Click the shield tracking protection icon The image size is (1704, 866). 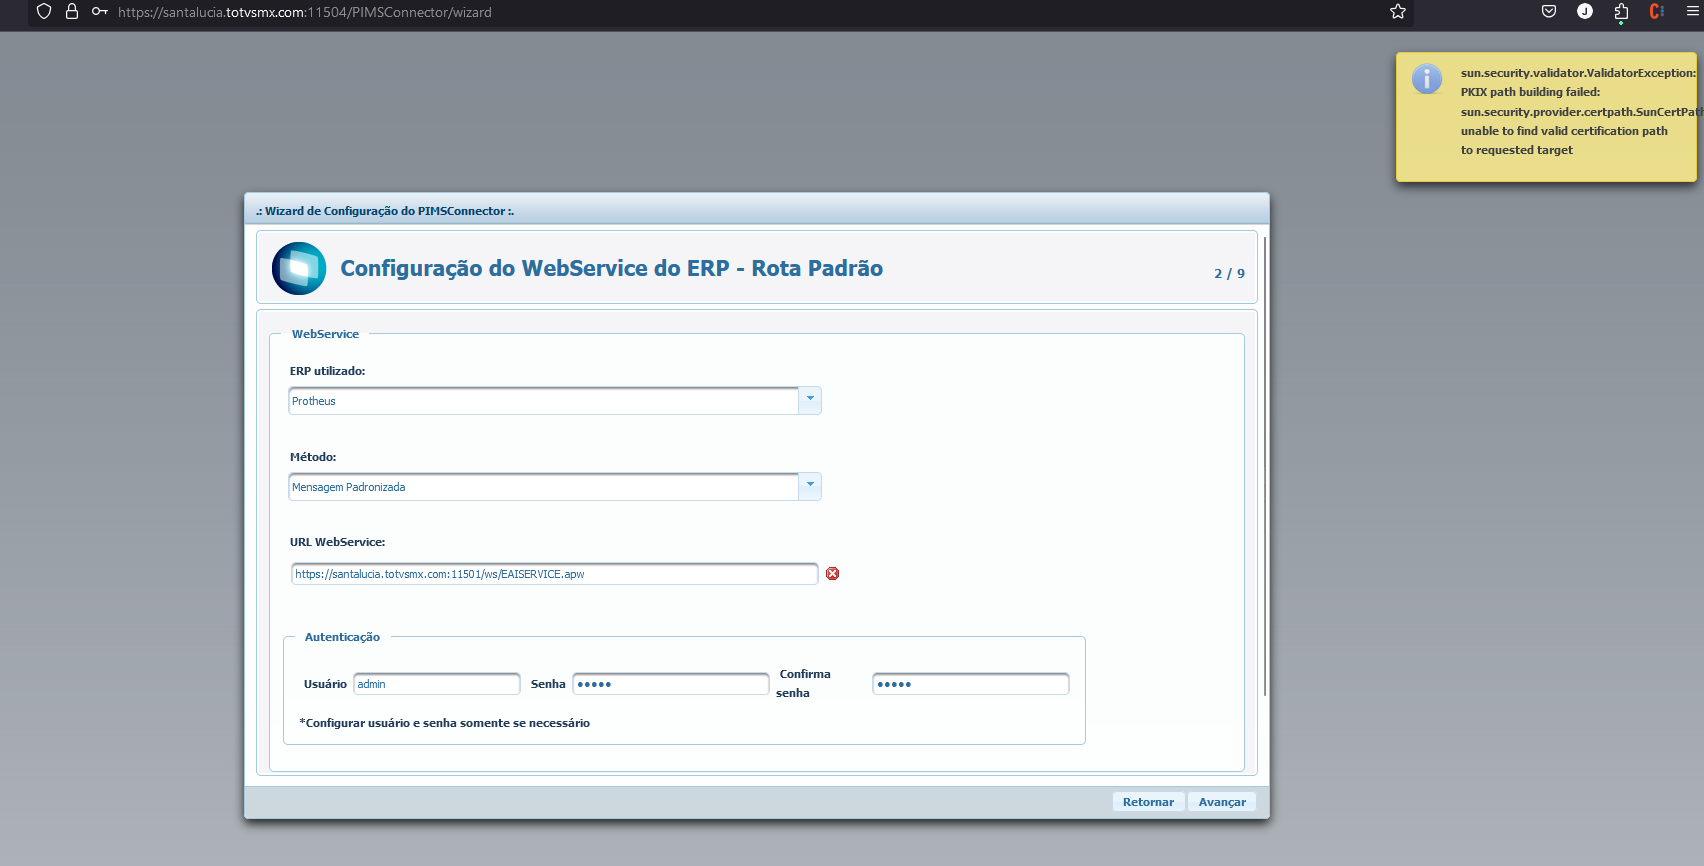click(x=44, y=12)
